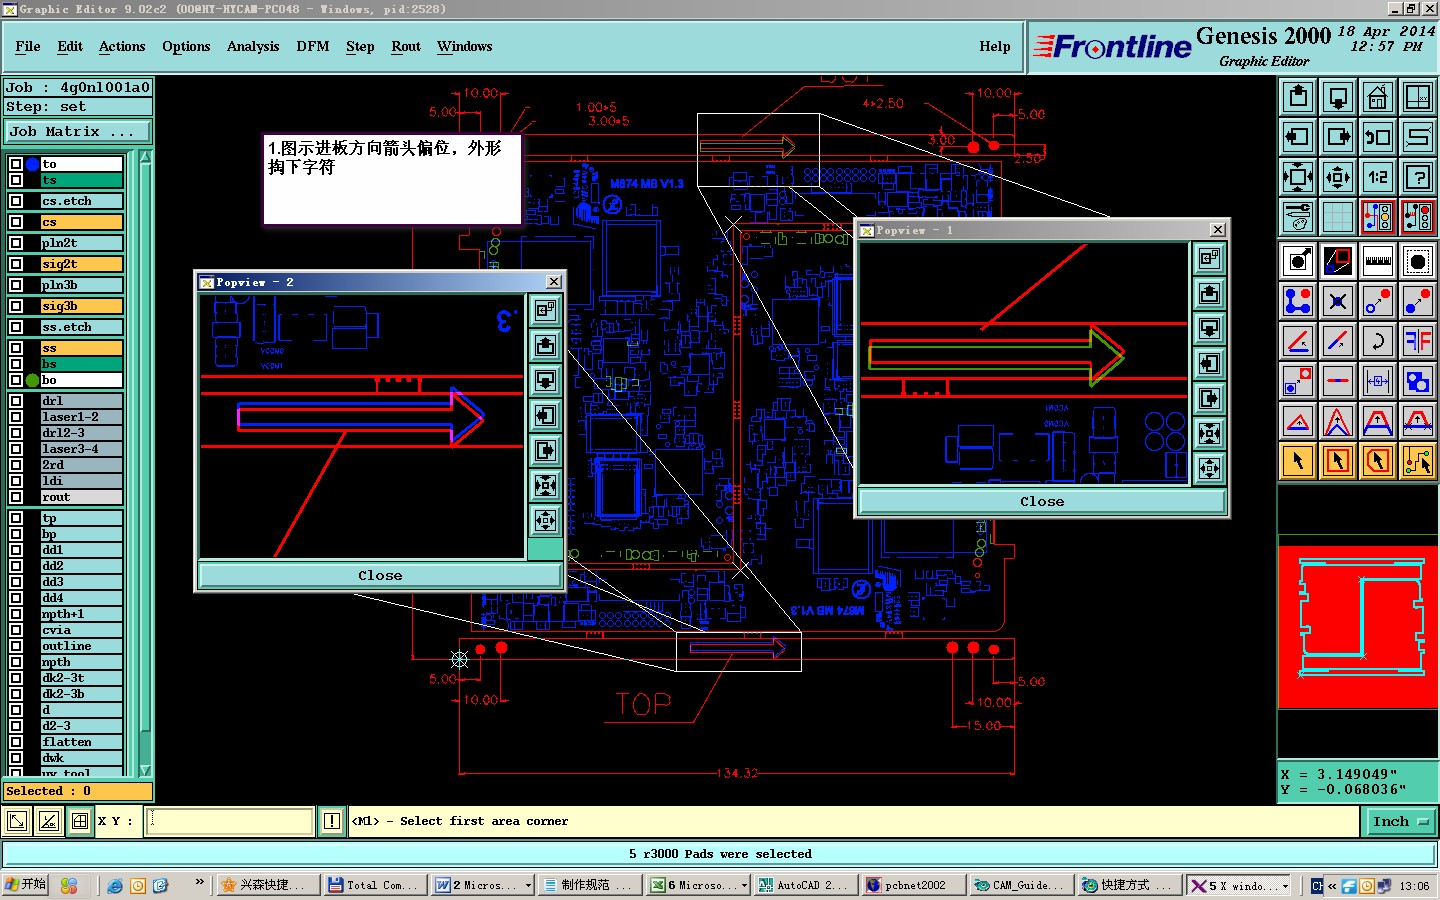Click pan left icon in Popview 1
Image resolution: width=1440 pixels, height=900 pixels.
pos(1209,363)
